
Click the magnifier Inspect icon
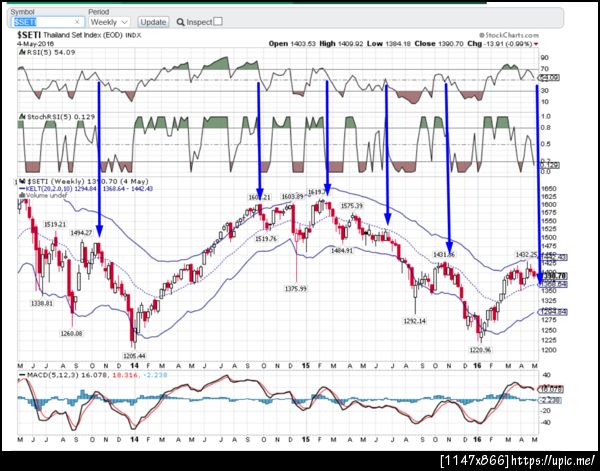click(181, 22)
